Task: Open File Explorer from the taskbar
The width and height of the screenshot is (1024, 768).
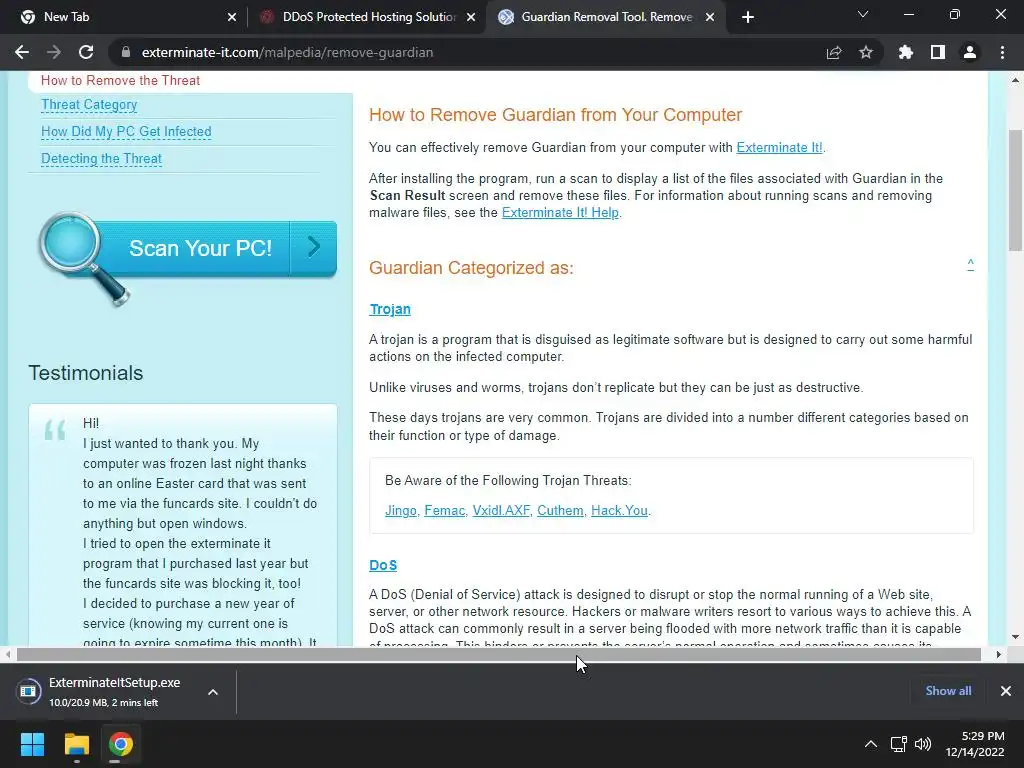Action: (x=76, y=744)
